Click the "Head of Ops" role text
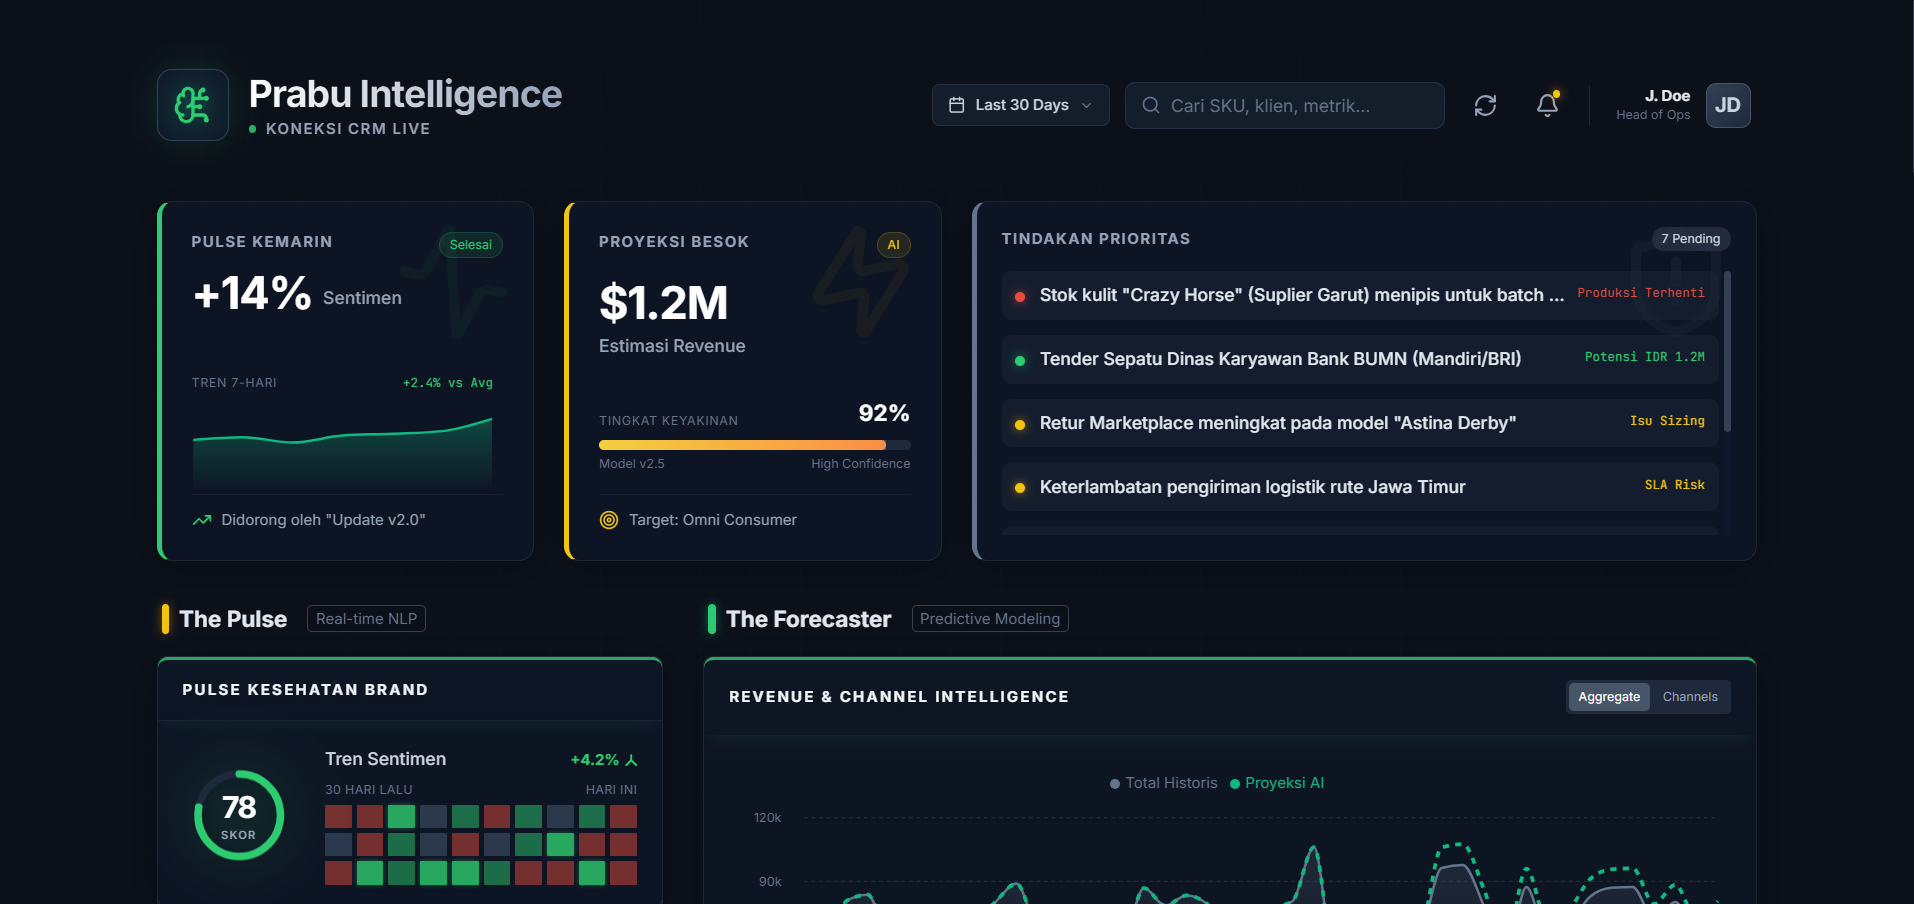This screenshot has width=1914, height=904. 1653,115
